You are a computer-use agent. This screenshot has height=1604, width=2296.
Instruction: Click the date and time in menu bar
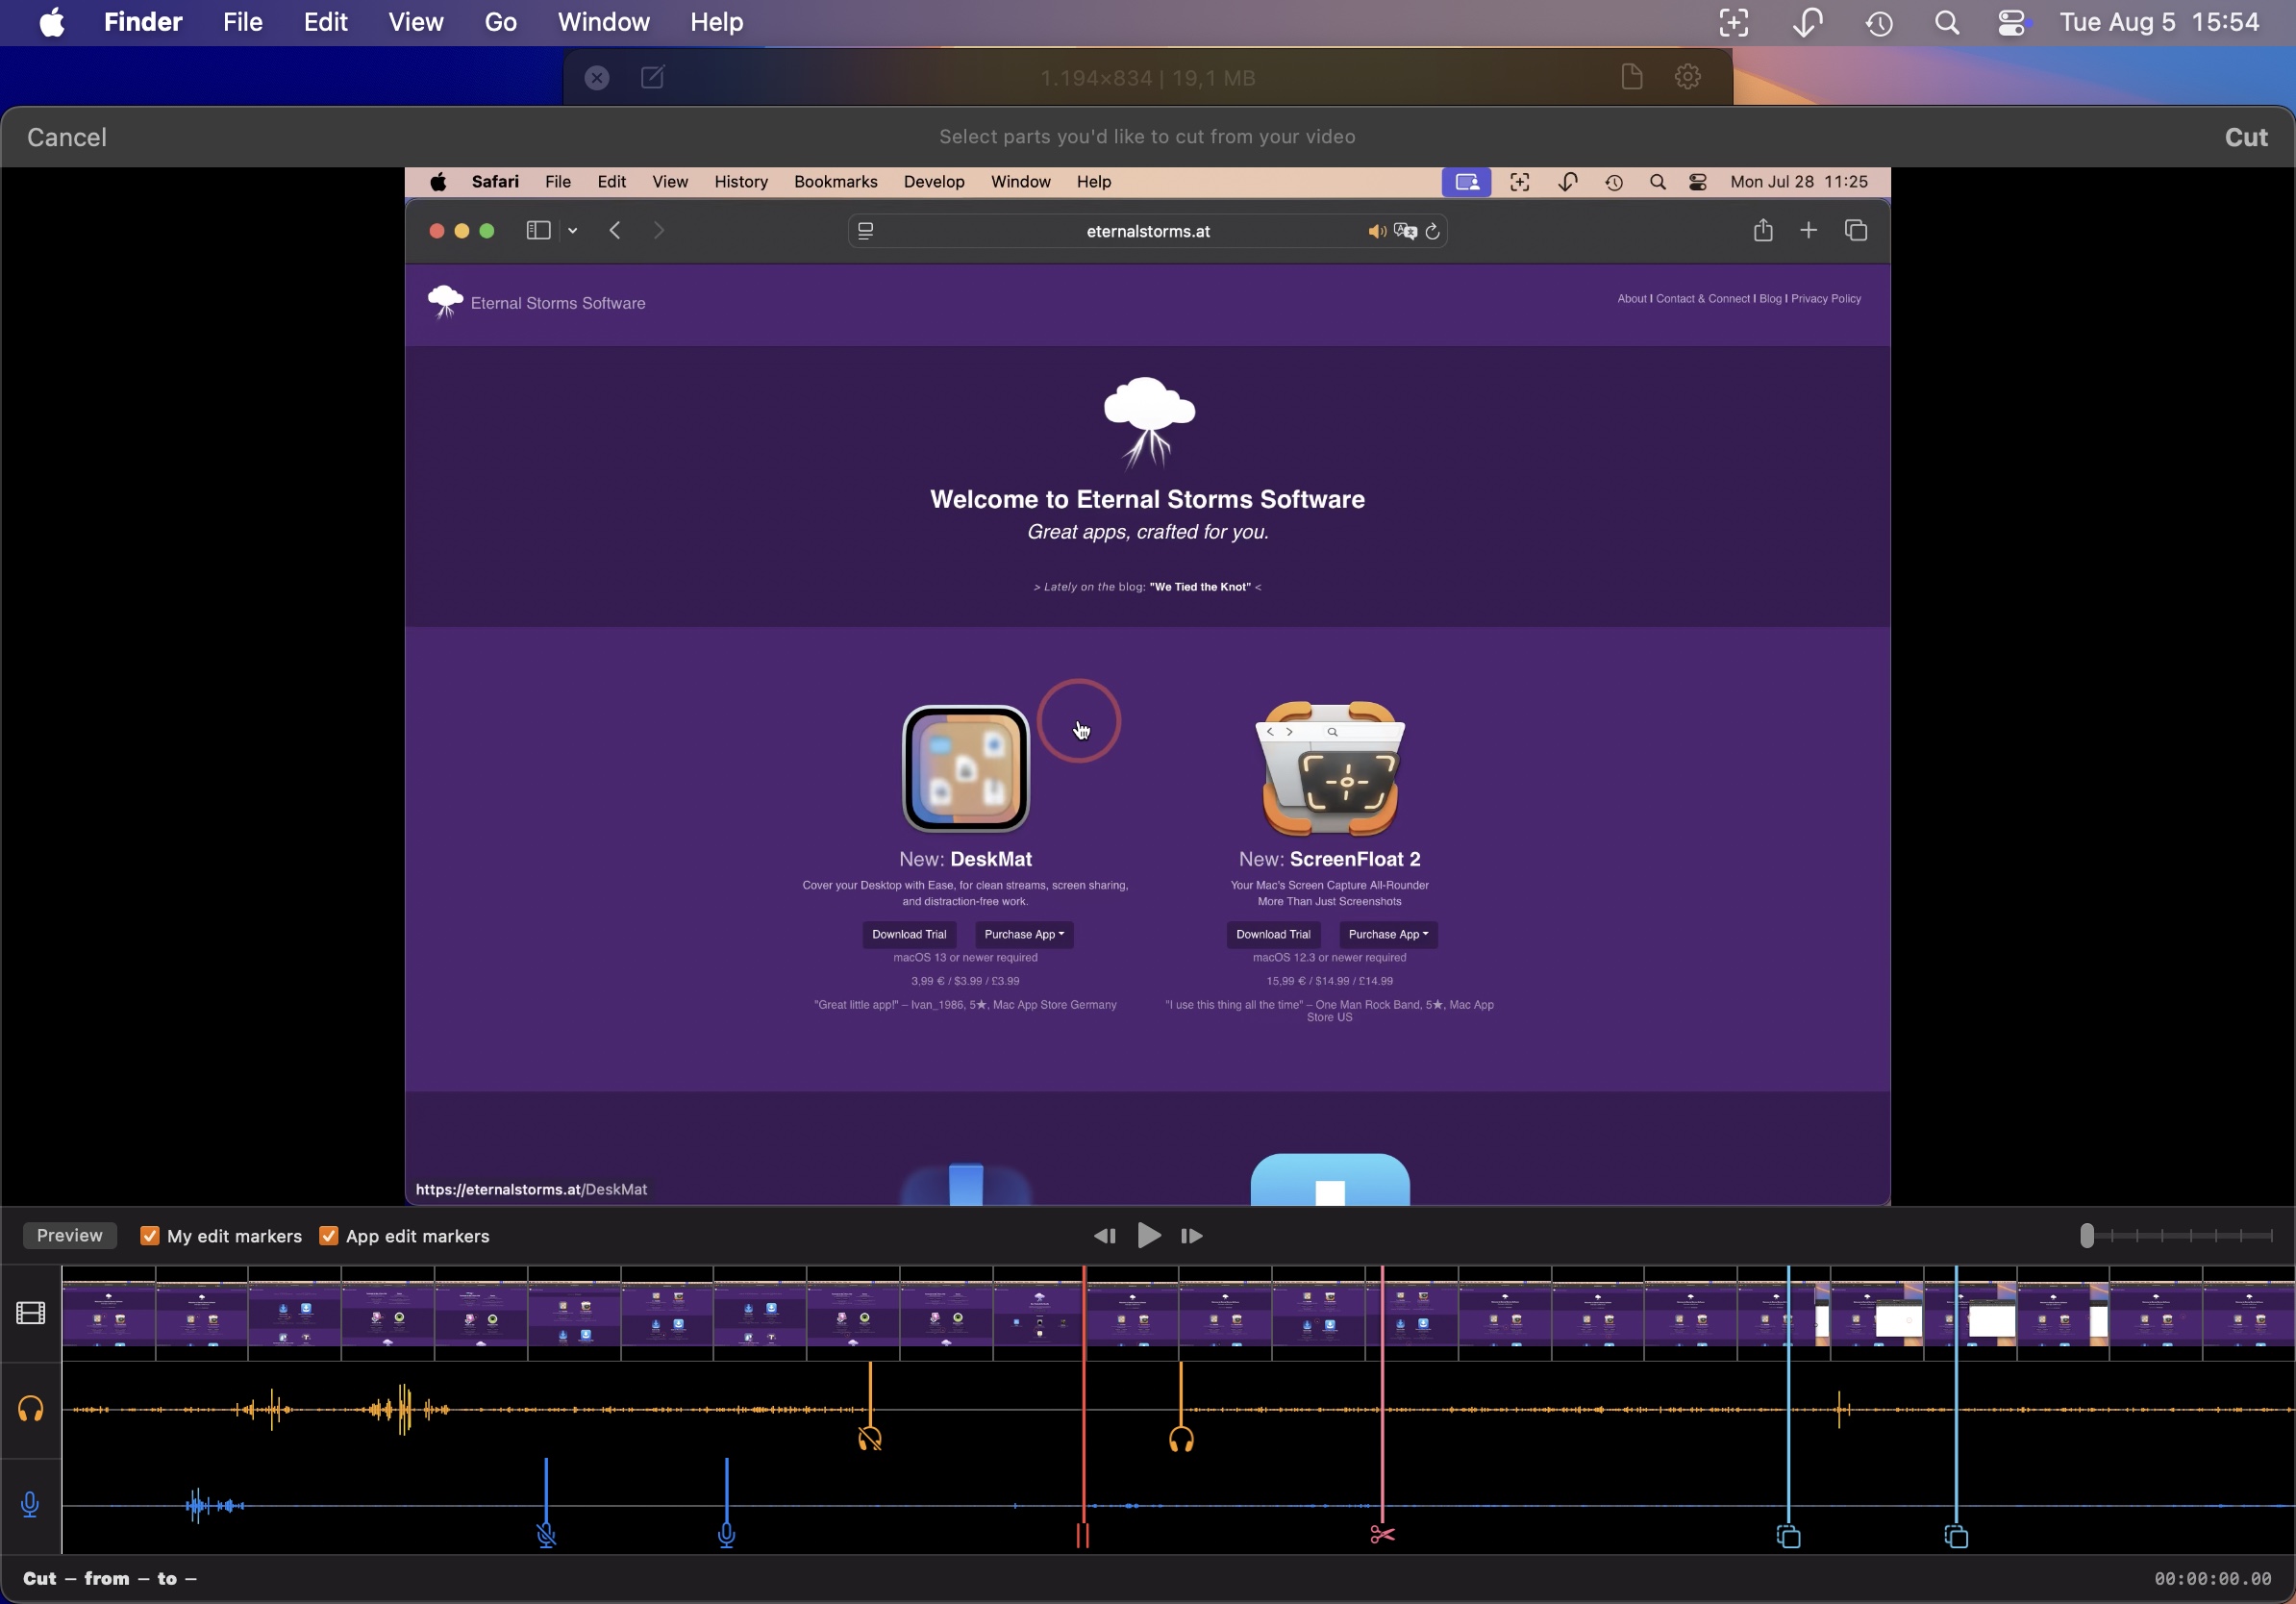point(2160,22)
